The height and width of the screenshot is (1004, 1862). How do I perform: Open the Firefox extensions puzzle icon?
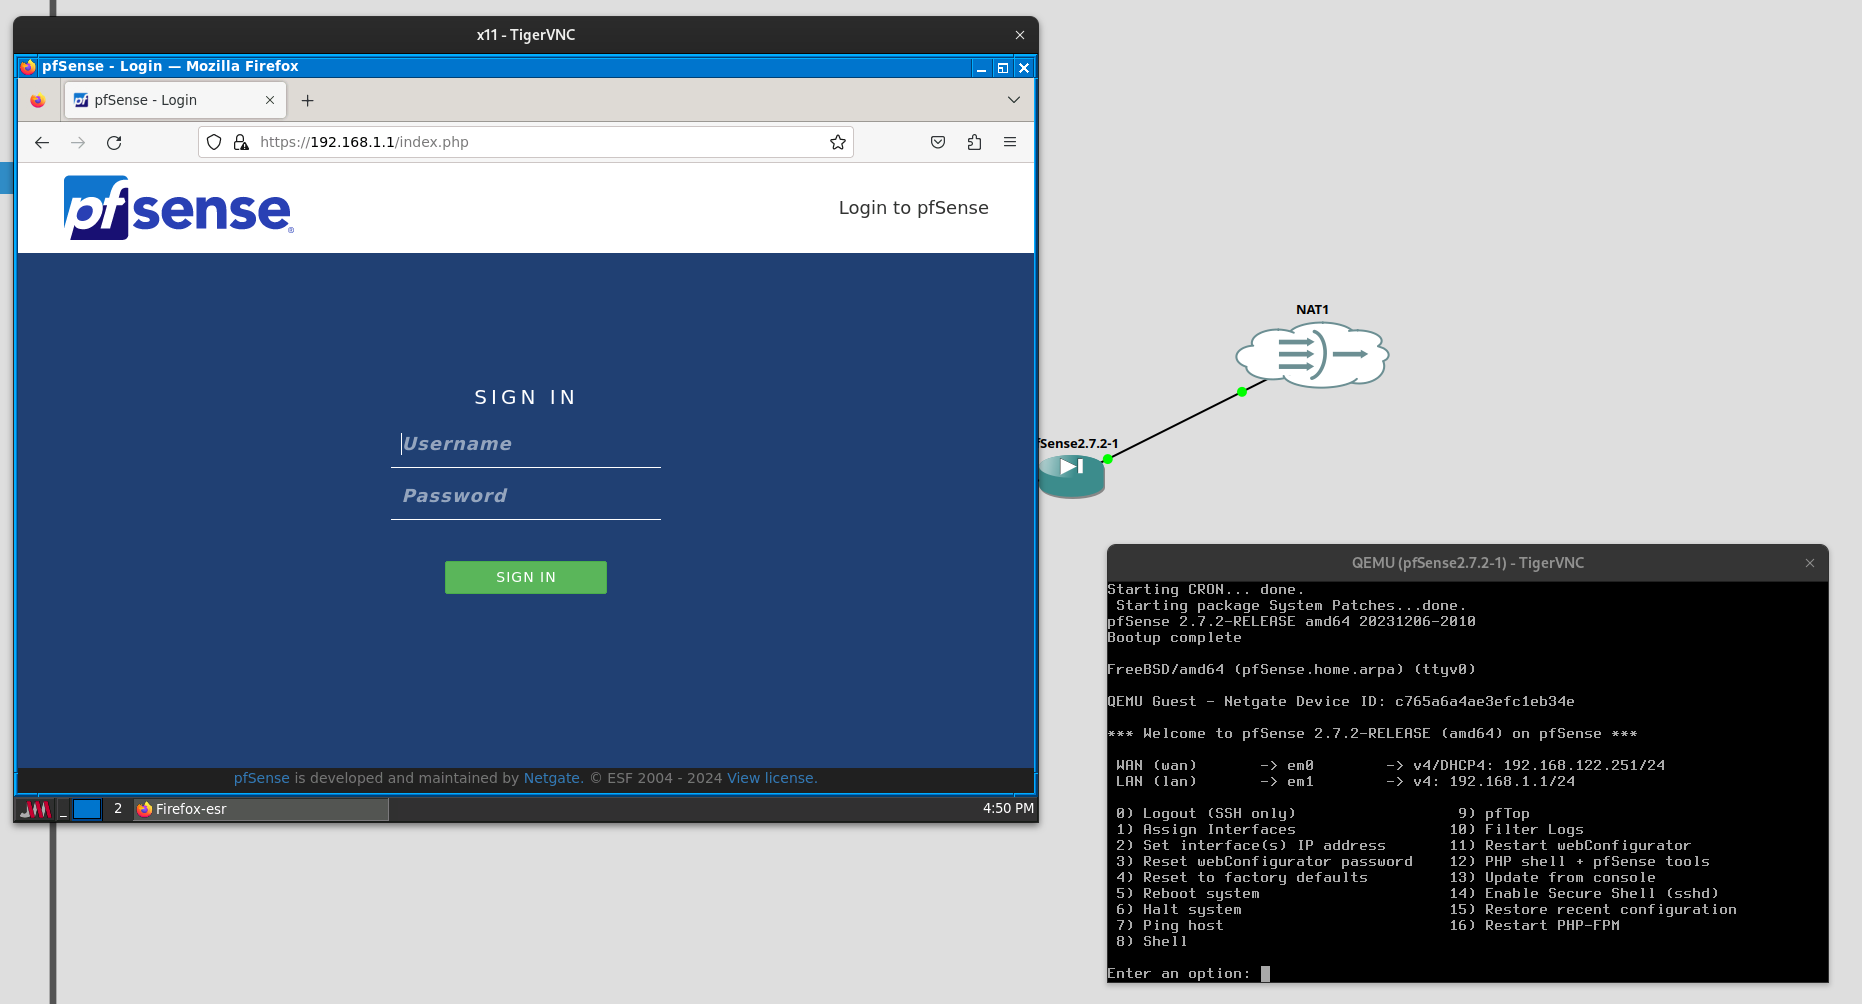(x=974, y=142)
